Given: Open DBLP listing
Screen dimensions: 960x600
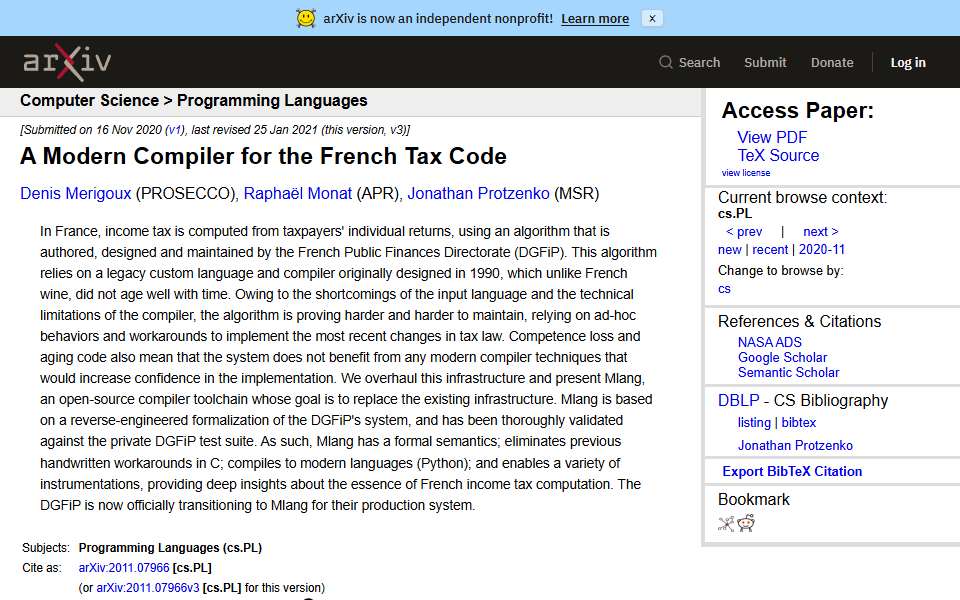Looking at the screenshot, I should click(754, 422).
